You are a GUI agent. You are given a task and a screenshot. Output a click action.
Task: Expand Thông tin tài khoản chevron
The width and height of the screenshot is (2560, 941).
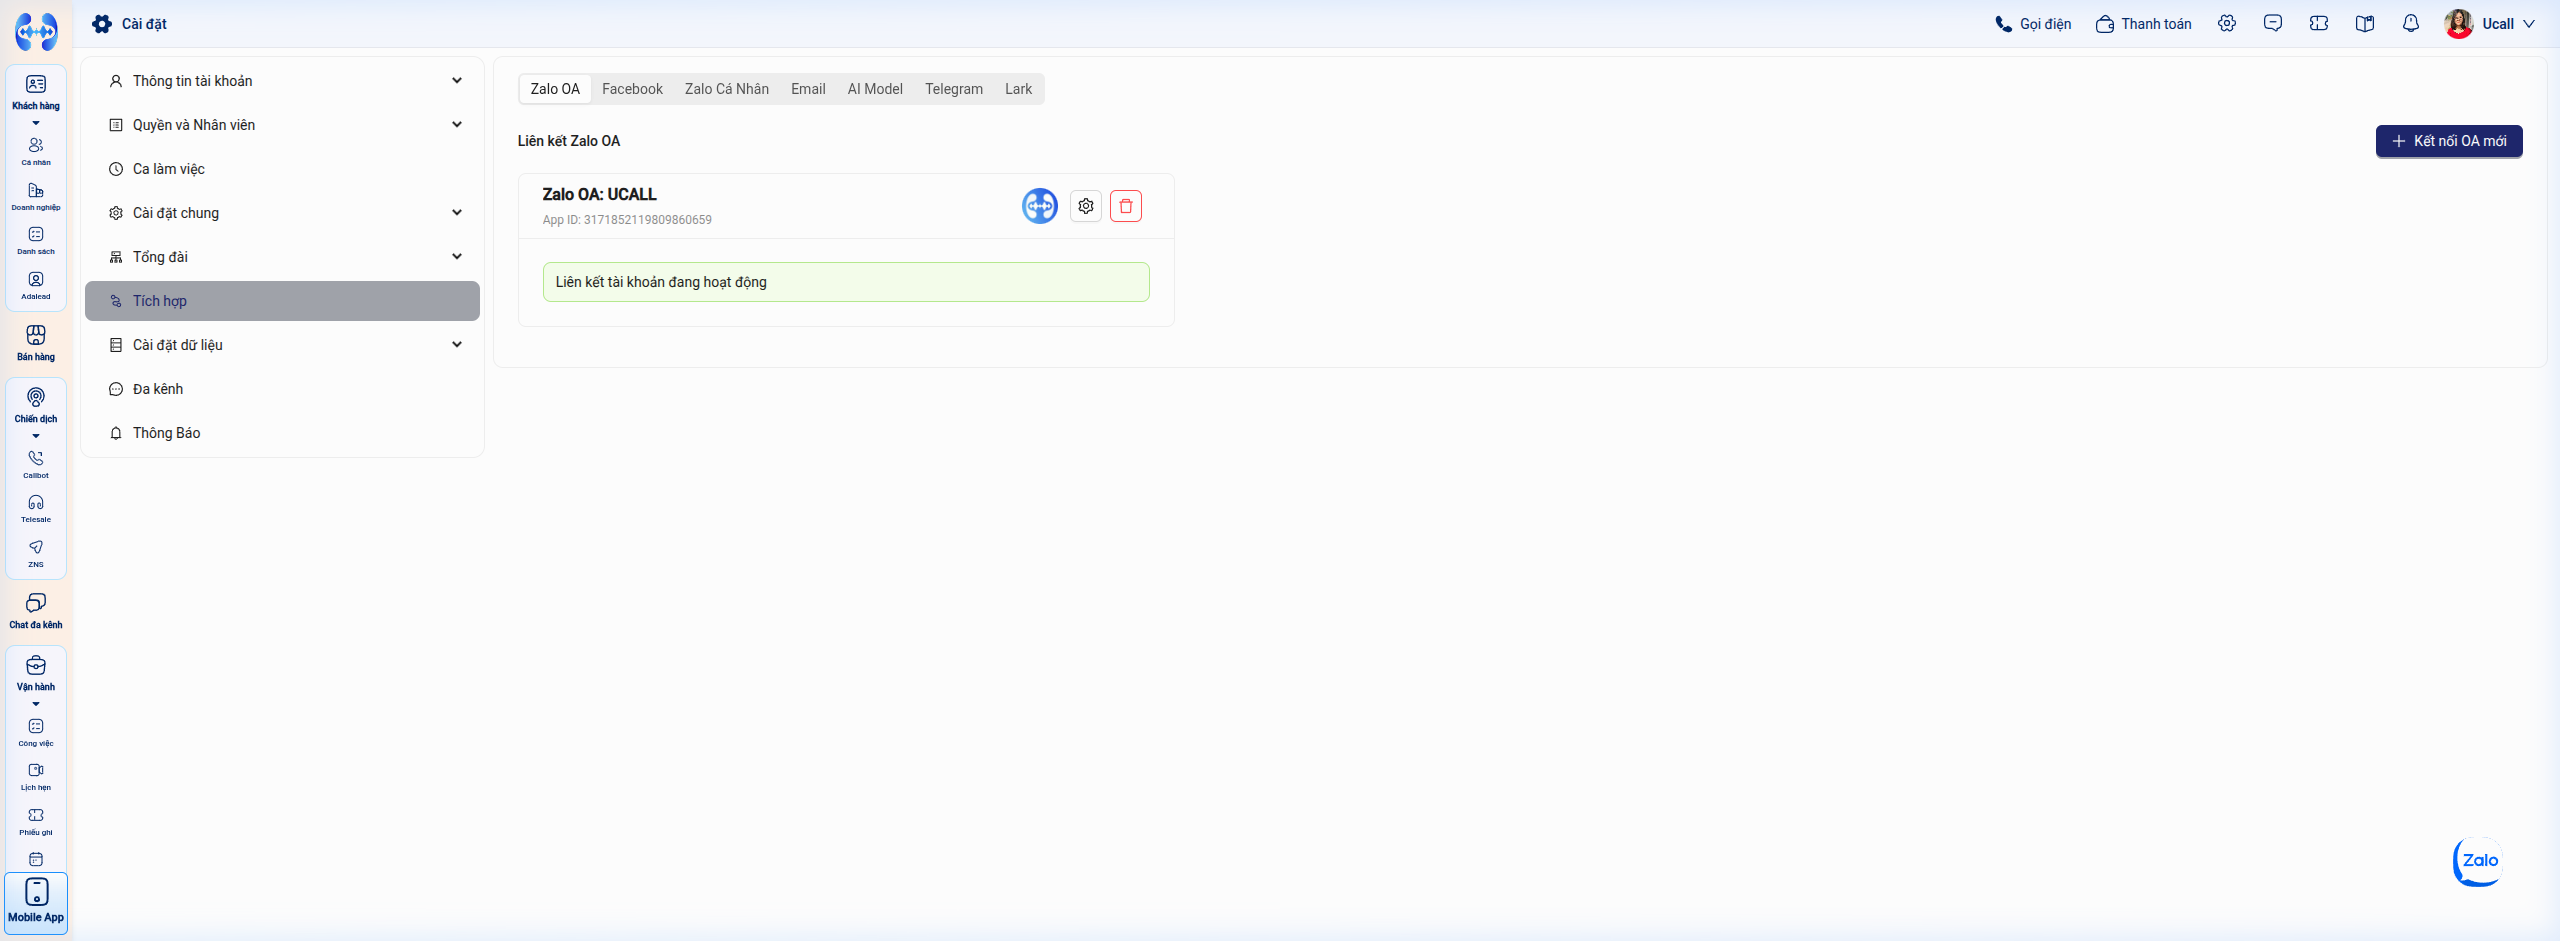[457, 80]
